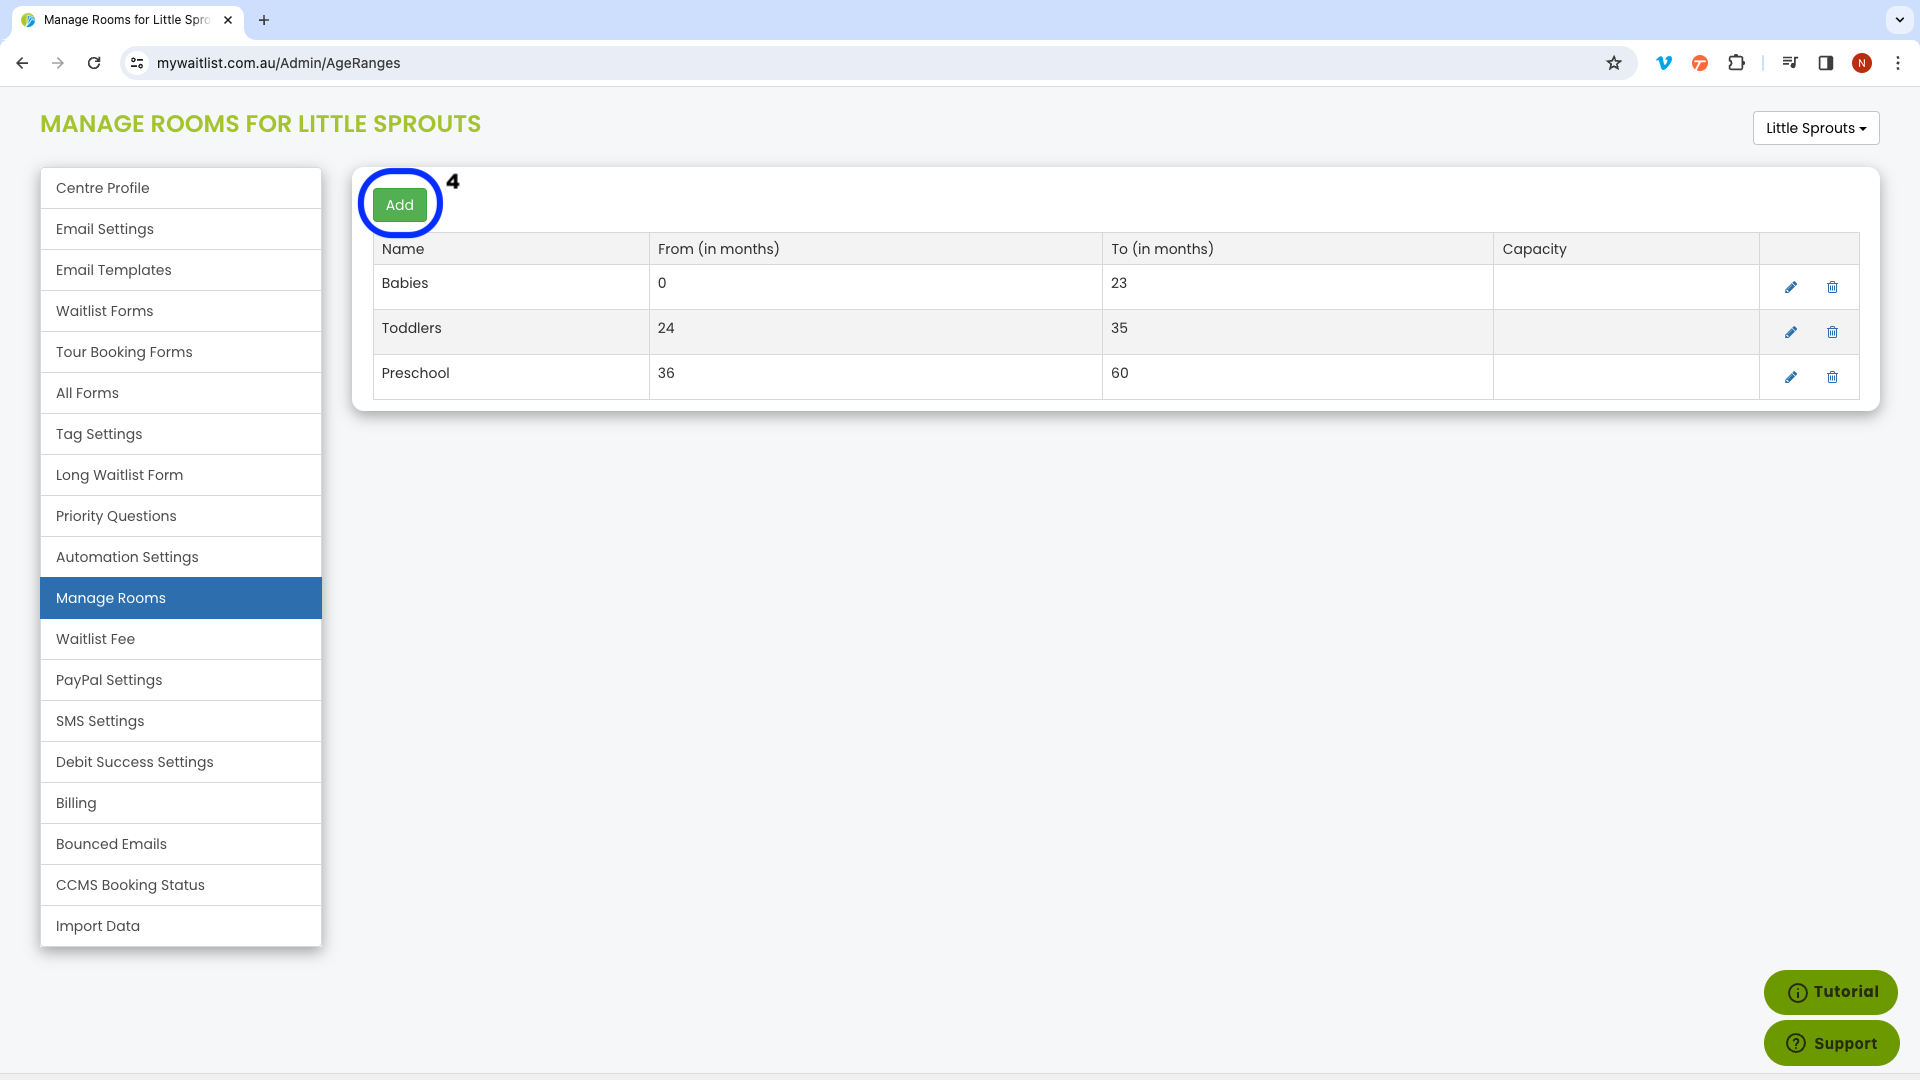Screen dimensions: 1920x1080
Task: Click the green Add room button
Action: (x=400, y=205)
